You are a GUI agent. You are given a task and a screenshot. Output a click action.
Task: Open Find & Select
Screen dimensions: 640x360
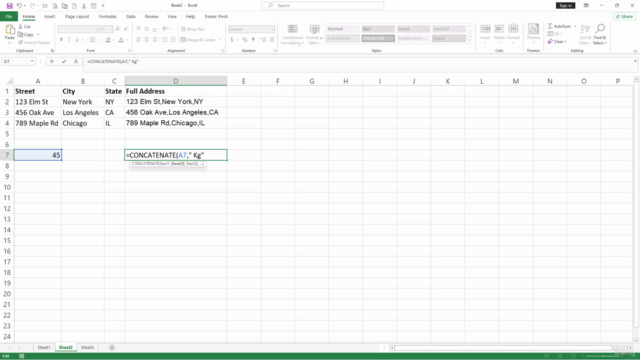pos(600,34)
